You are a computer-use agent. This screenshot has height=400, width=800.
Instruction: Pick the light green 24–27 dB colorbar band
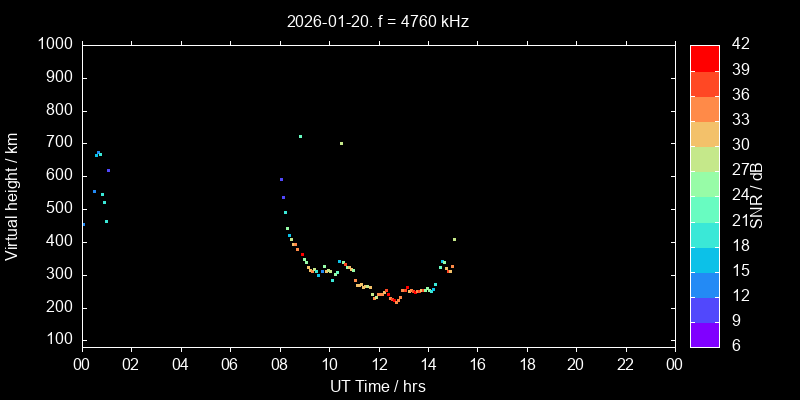point(704,184)
